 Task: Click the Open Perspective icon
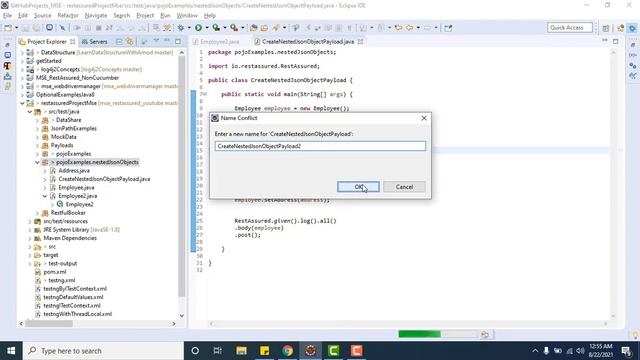coord(606,28)
